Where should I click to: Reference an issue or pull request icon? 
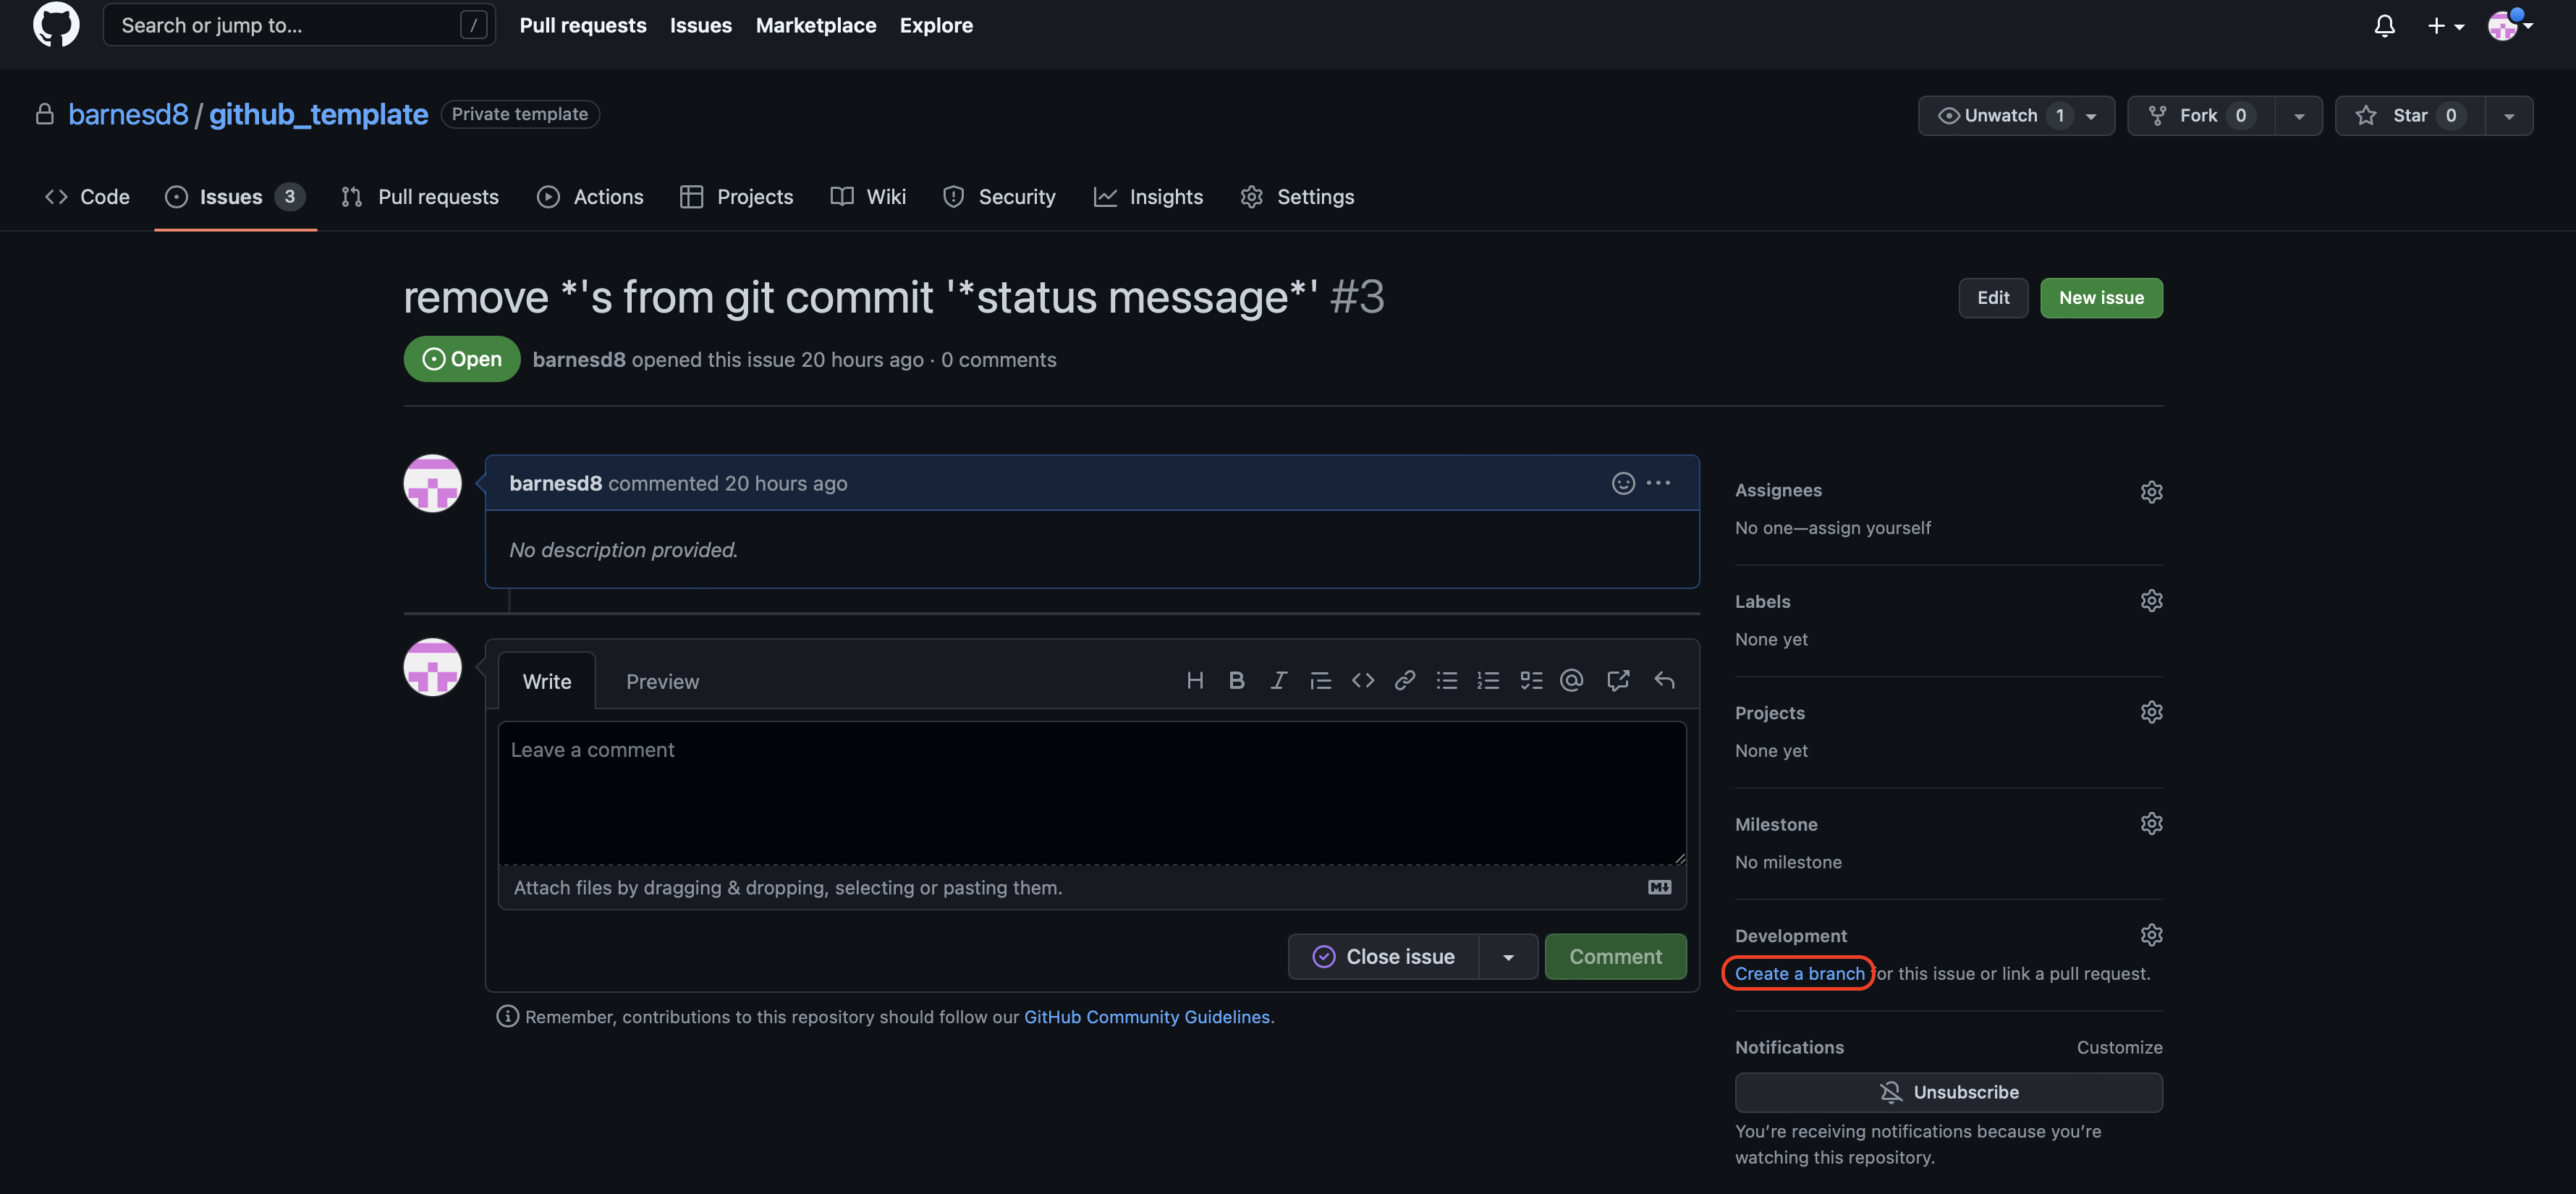1617,681
